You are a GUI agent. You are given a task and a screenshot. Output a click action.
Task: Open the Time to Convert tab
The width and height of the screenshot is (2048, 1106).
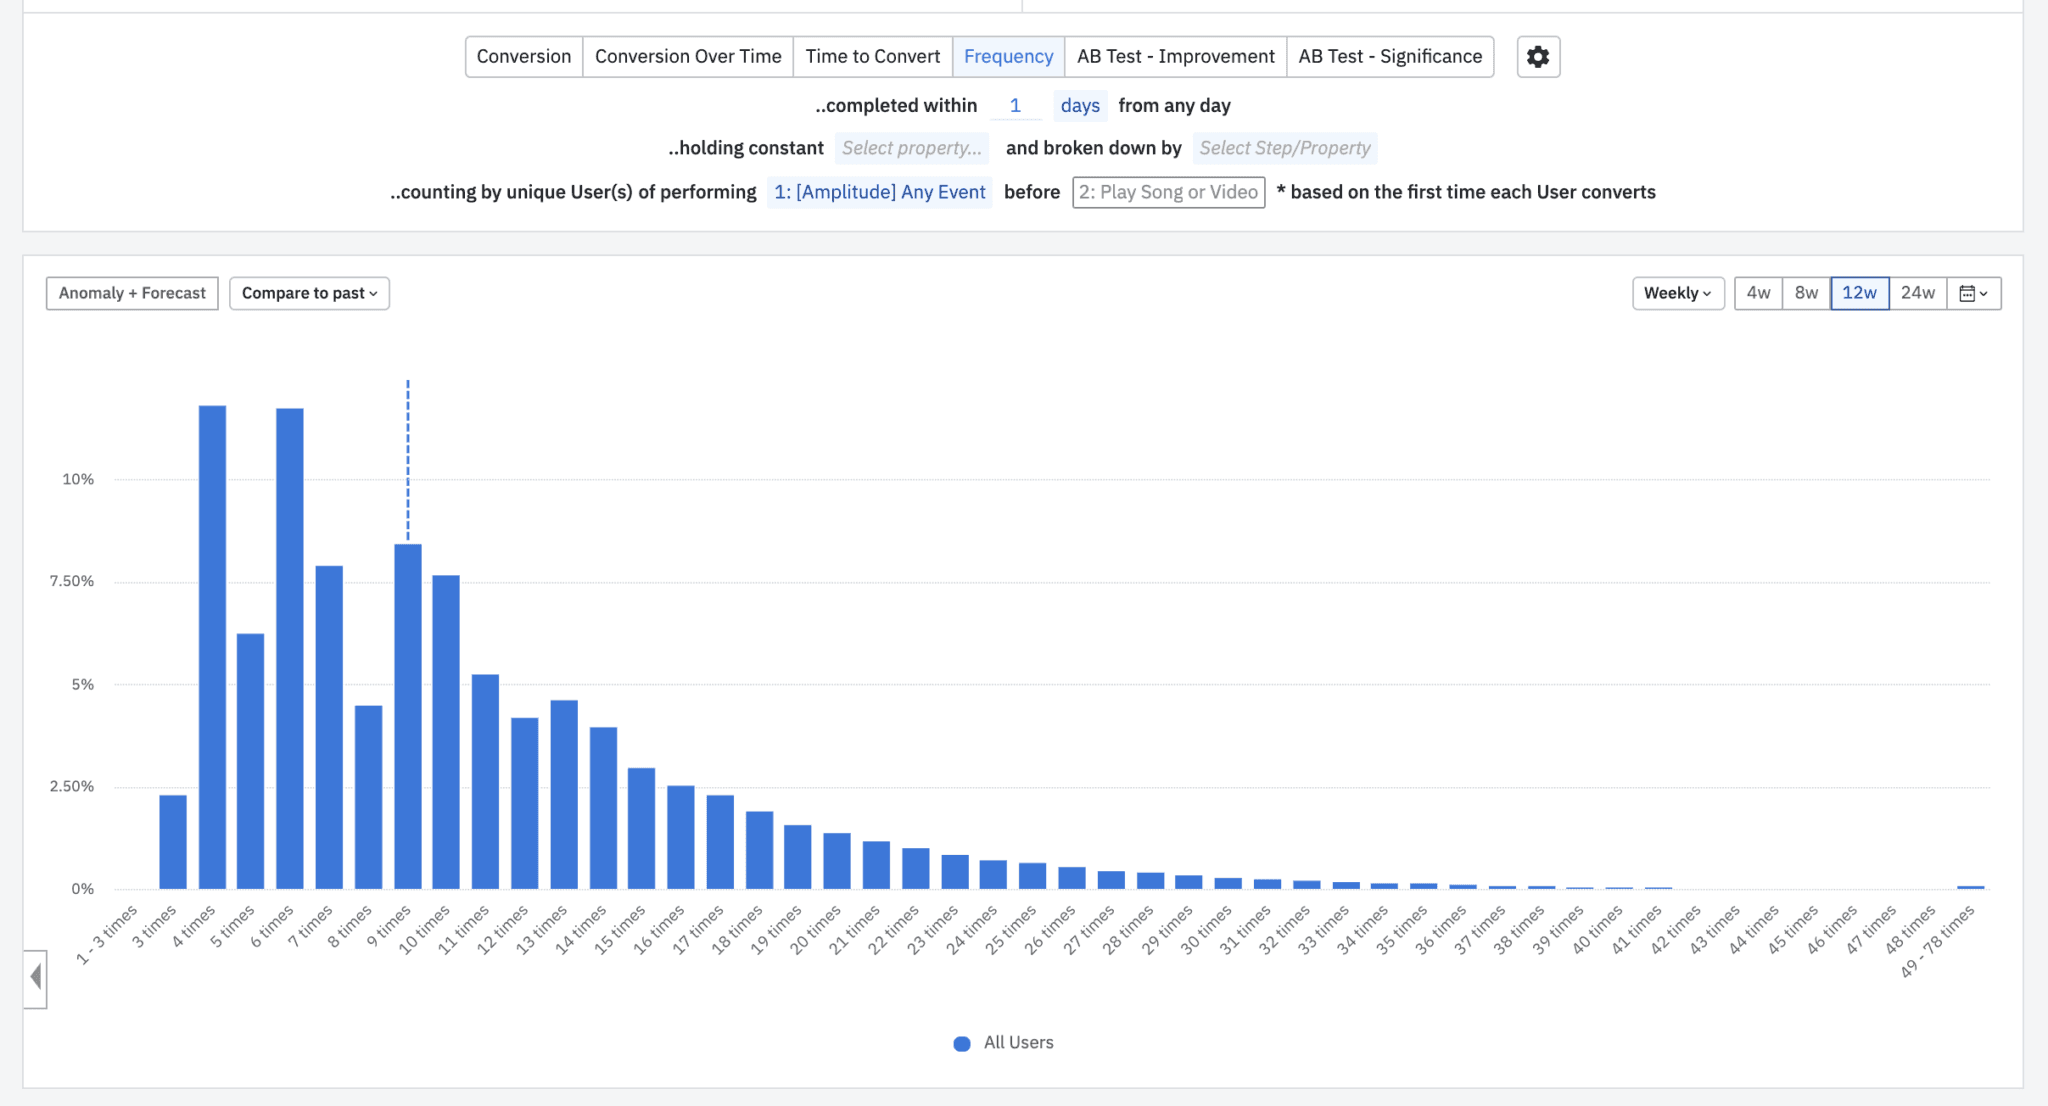[x=872, y=57]
